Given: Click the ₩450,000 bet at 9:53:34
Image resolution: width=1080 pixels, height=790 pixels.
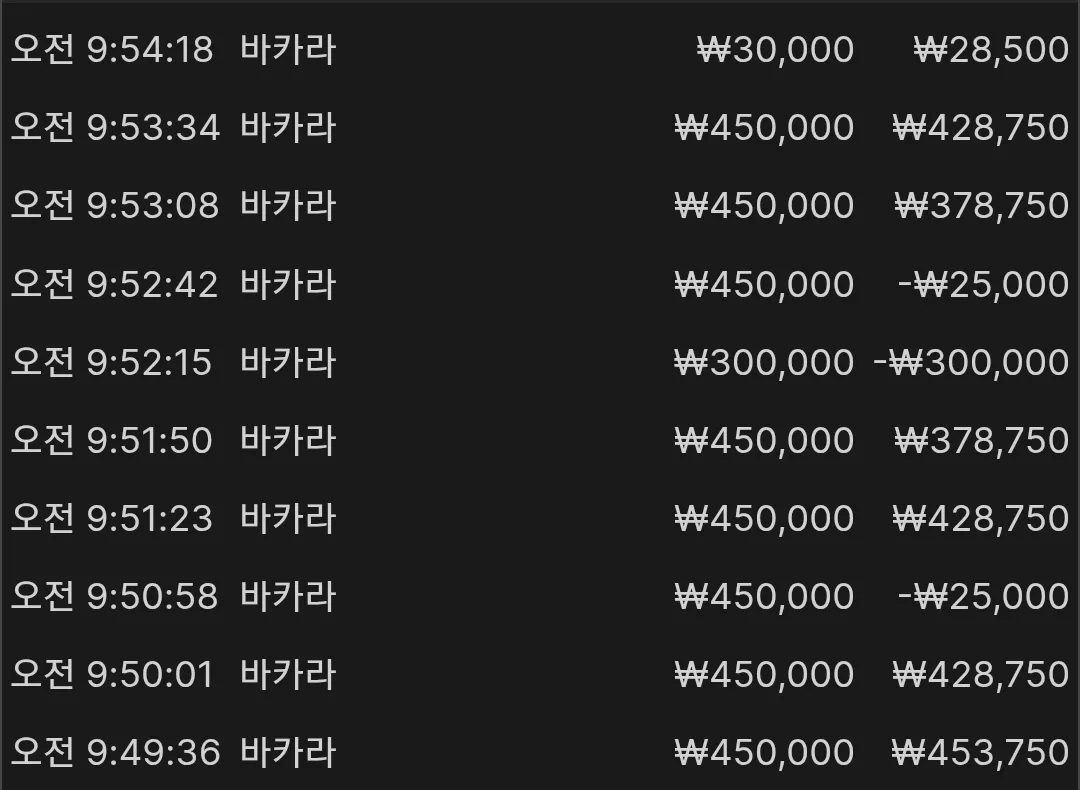Looking at the screenshot, I should (765, 127).
